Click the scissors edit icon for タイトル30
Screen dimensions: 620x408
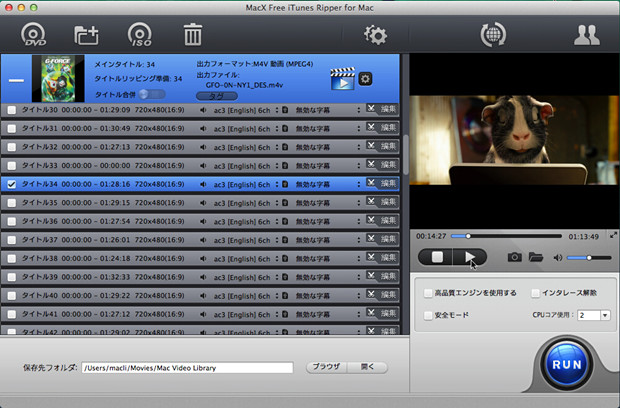370,108
